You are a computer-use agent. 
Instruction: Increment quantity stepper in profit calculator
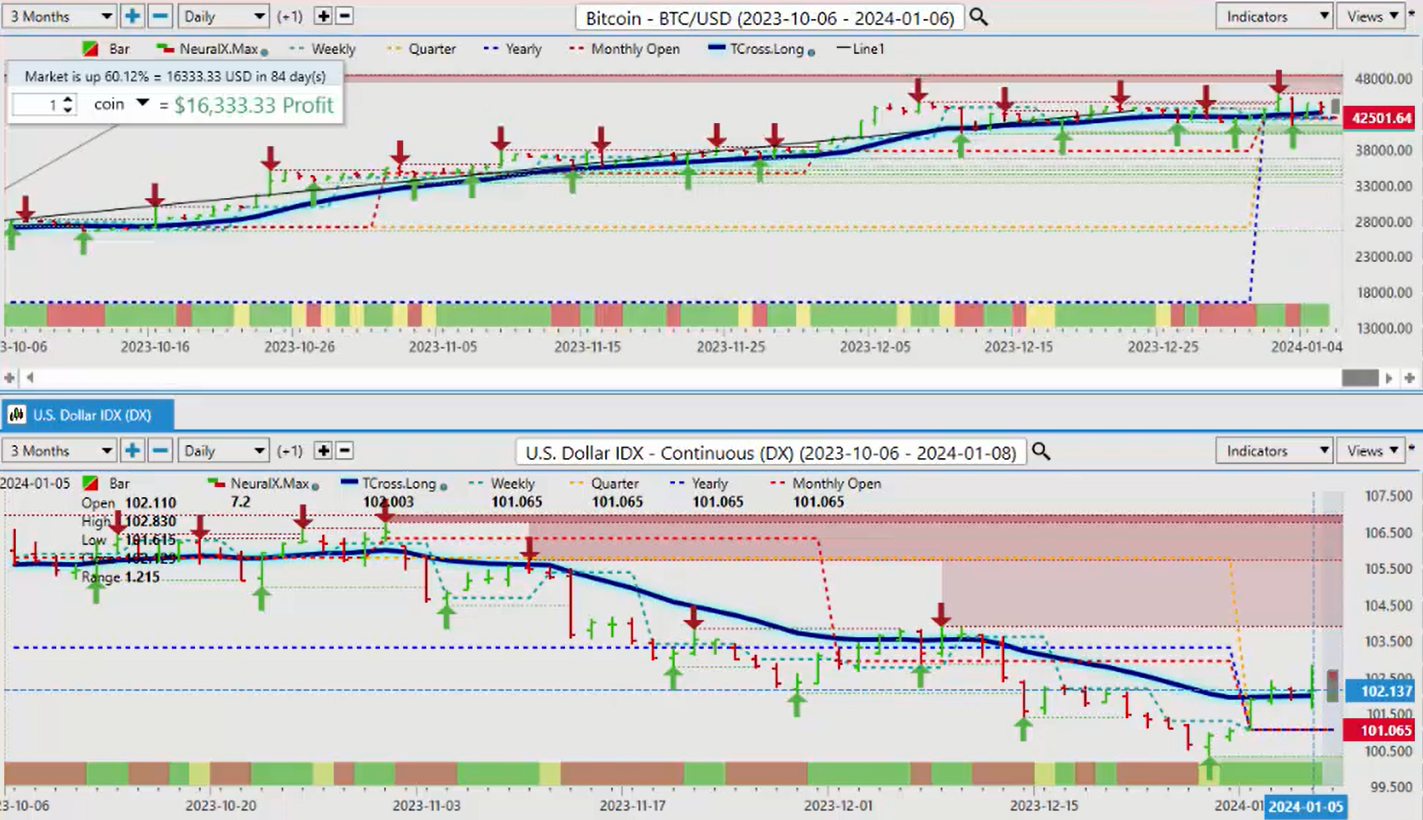(68, 99)
